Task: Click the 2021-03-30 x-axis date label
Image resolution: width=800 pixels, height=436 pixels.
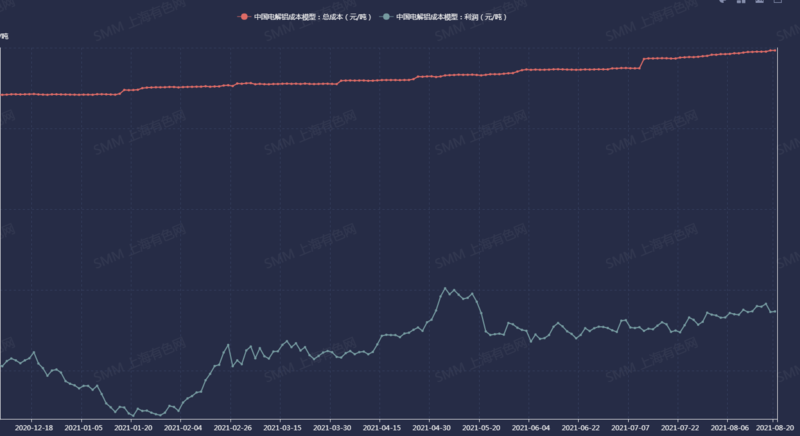Action: coord(332,428)
